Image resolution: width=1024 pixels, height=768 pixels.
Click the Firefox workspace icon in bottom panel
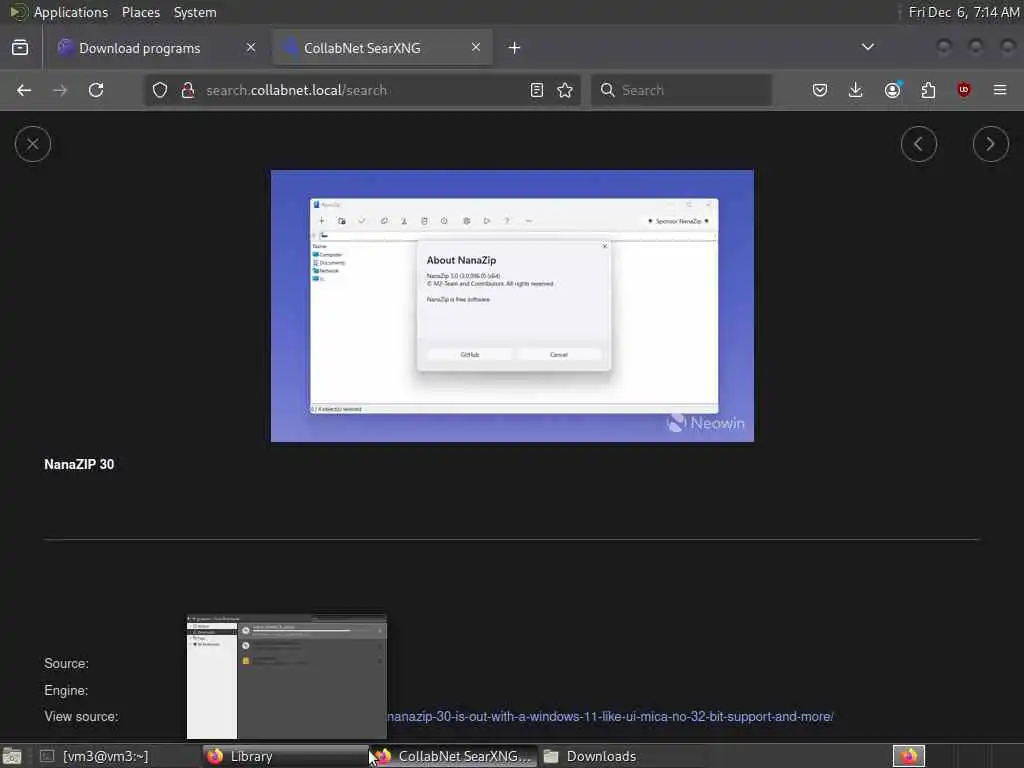(x=908, y=756)
